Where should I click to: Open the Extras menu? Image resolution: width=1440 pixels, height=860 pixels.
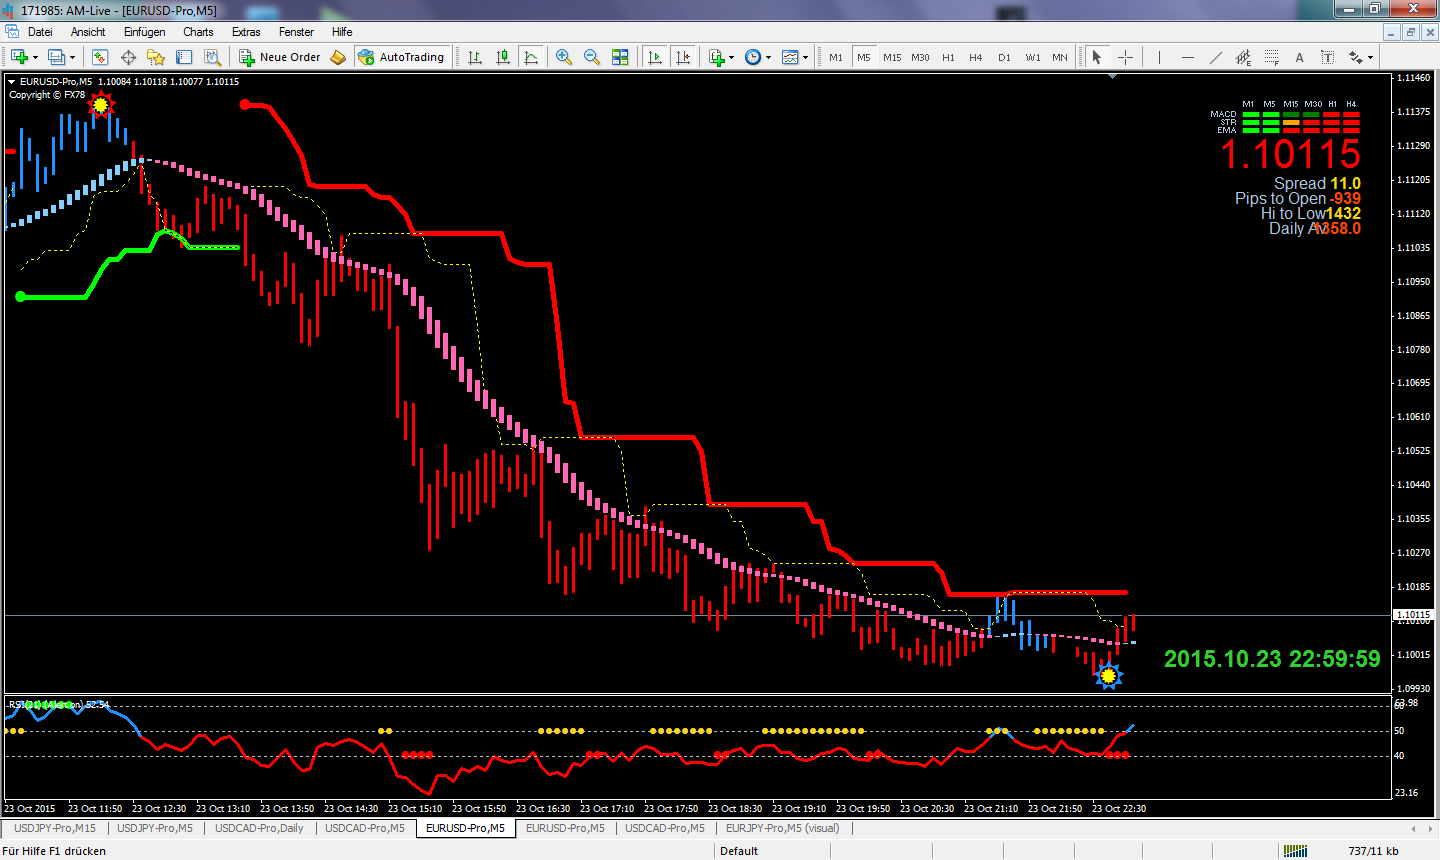pos(246,32)
